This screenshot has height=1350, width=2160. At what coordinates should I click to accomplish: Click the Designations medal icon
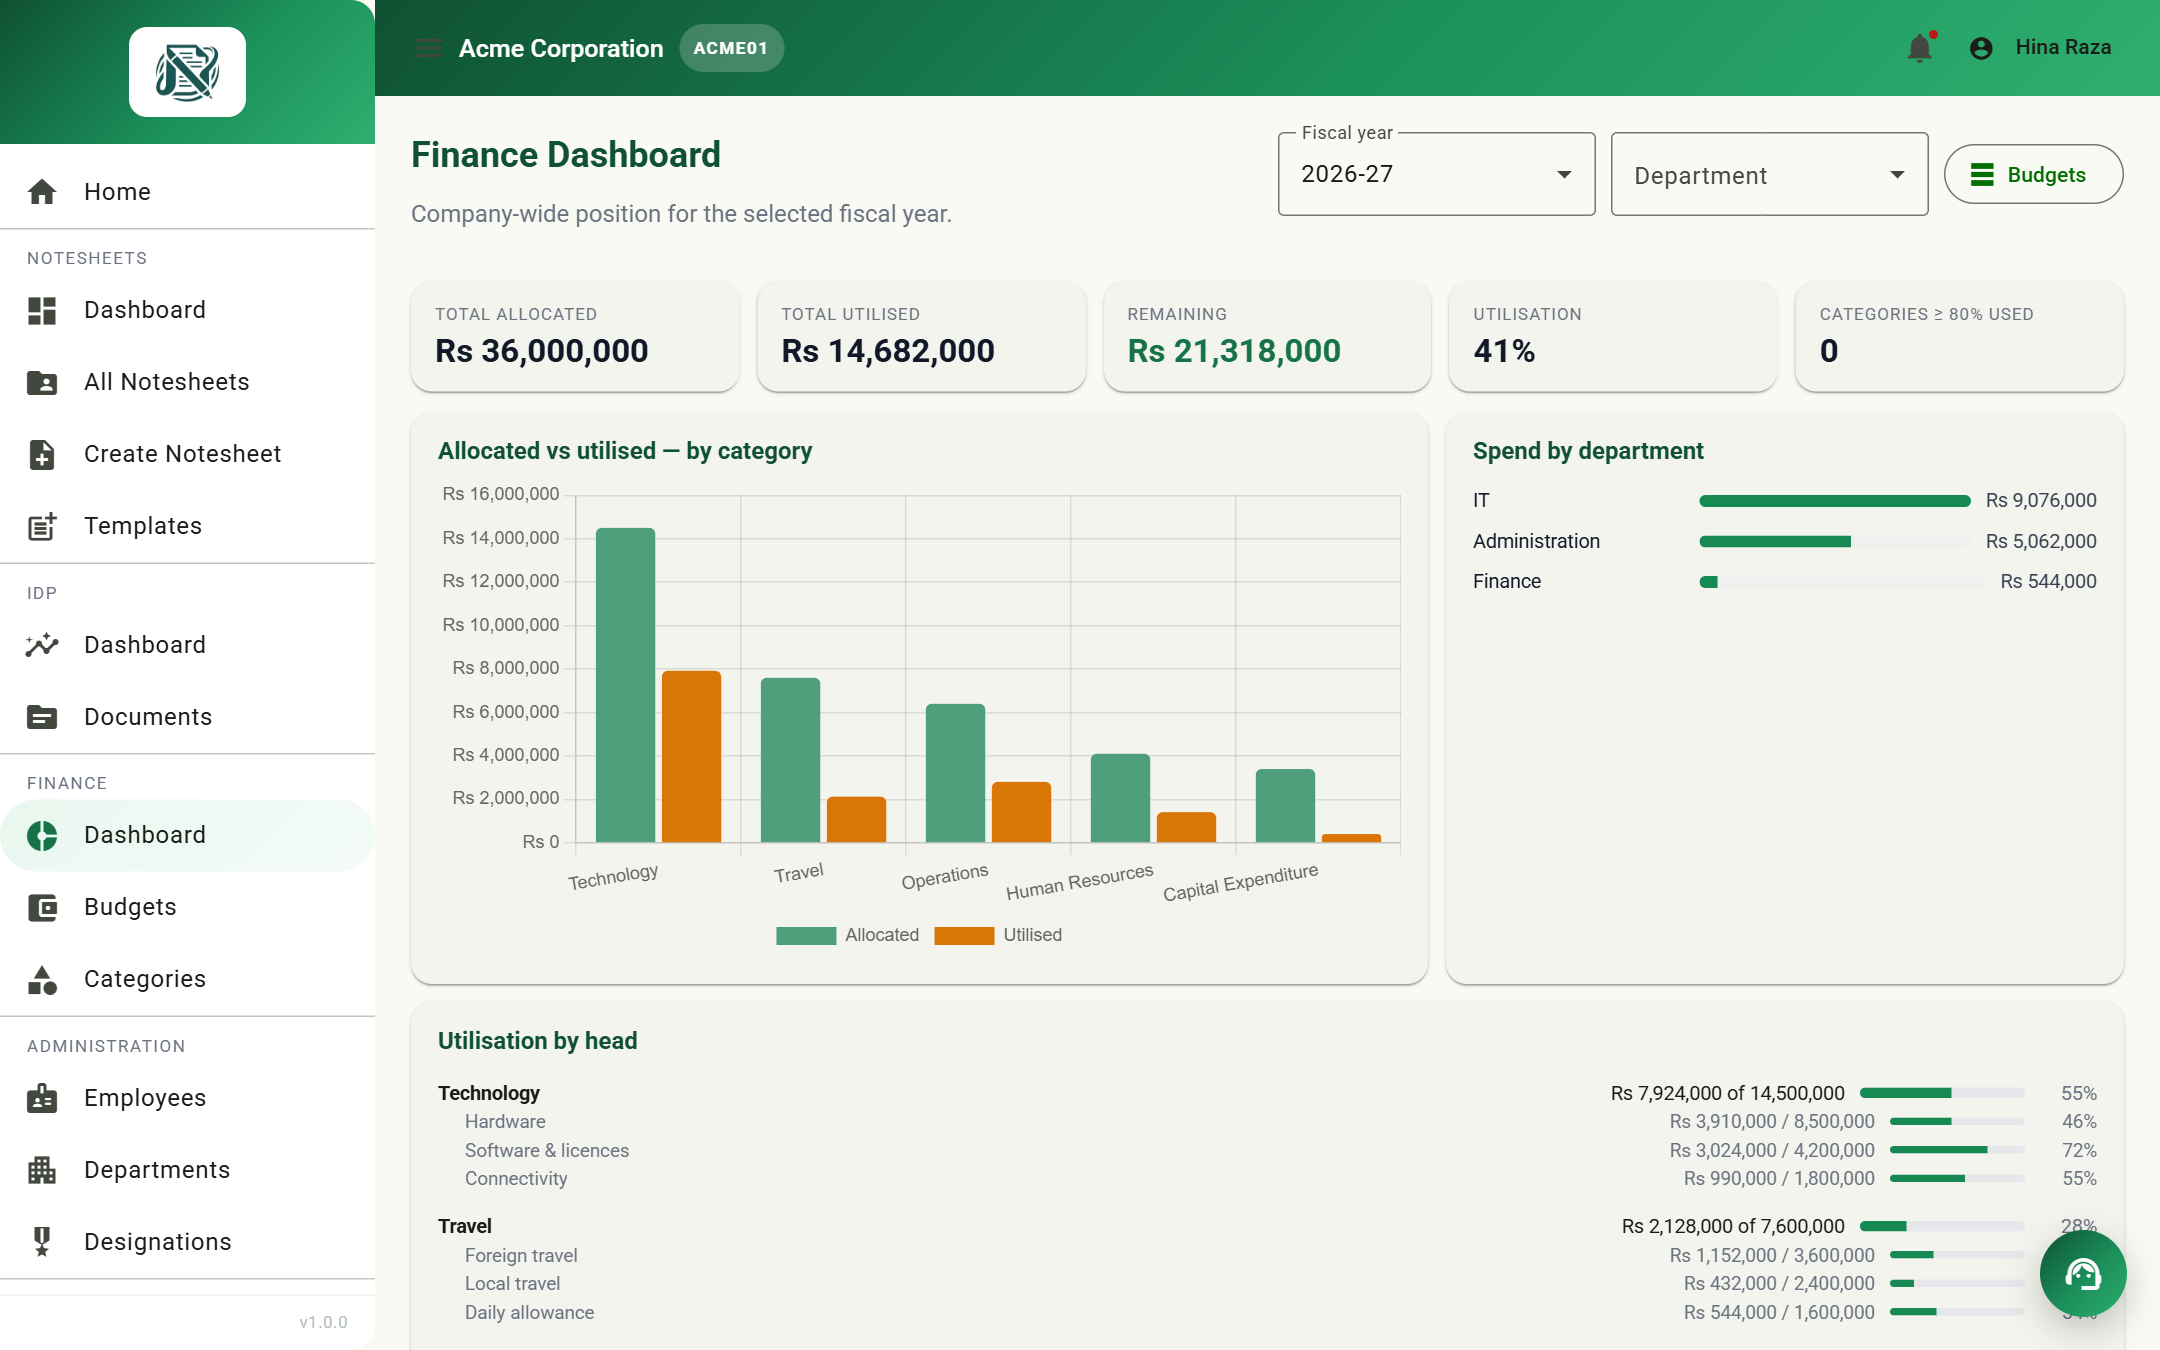pyautogui.click(x=42, y=1242)
